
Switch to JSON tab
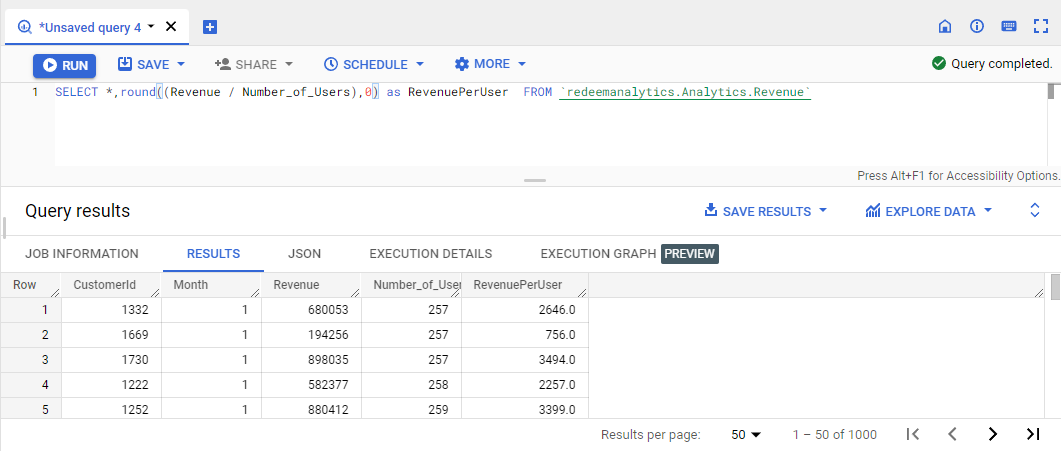pos(304,254)
